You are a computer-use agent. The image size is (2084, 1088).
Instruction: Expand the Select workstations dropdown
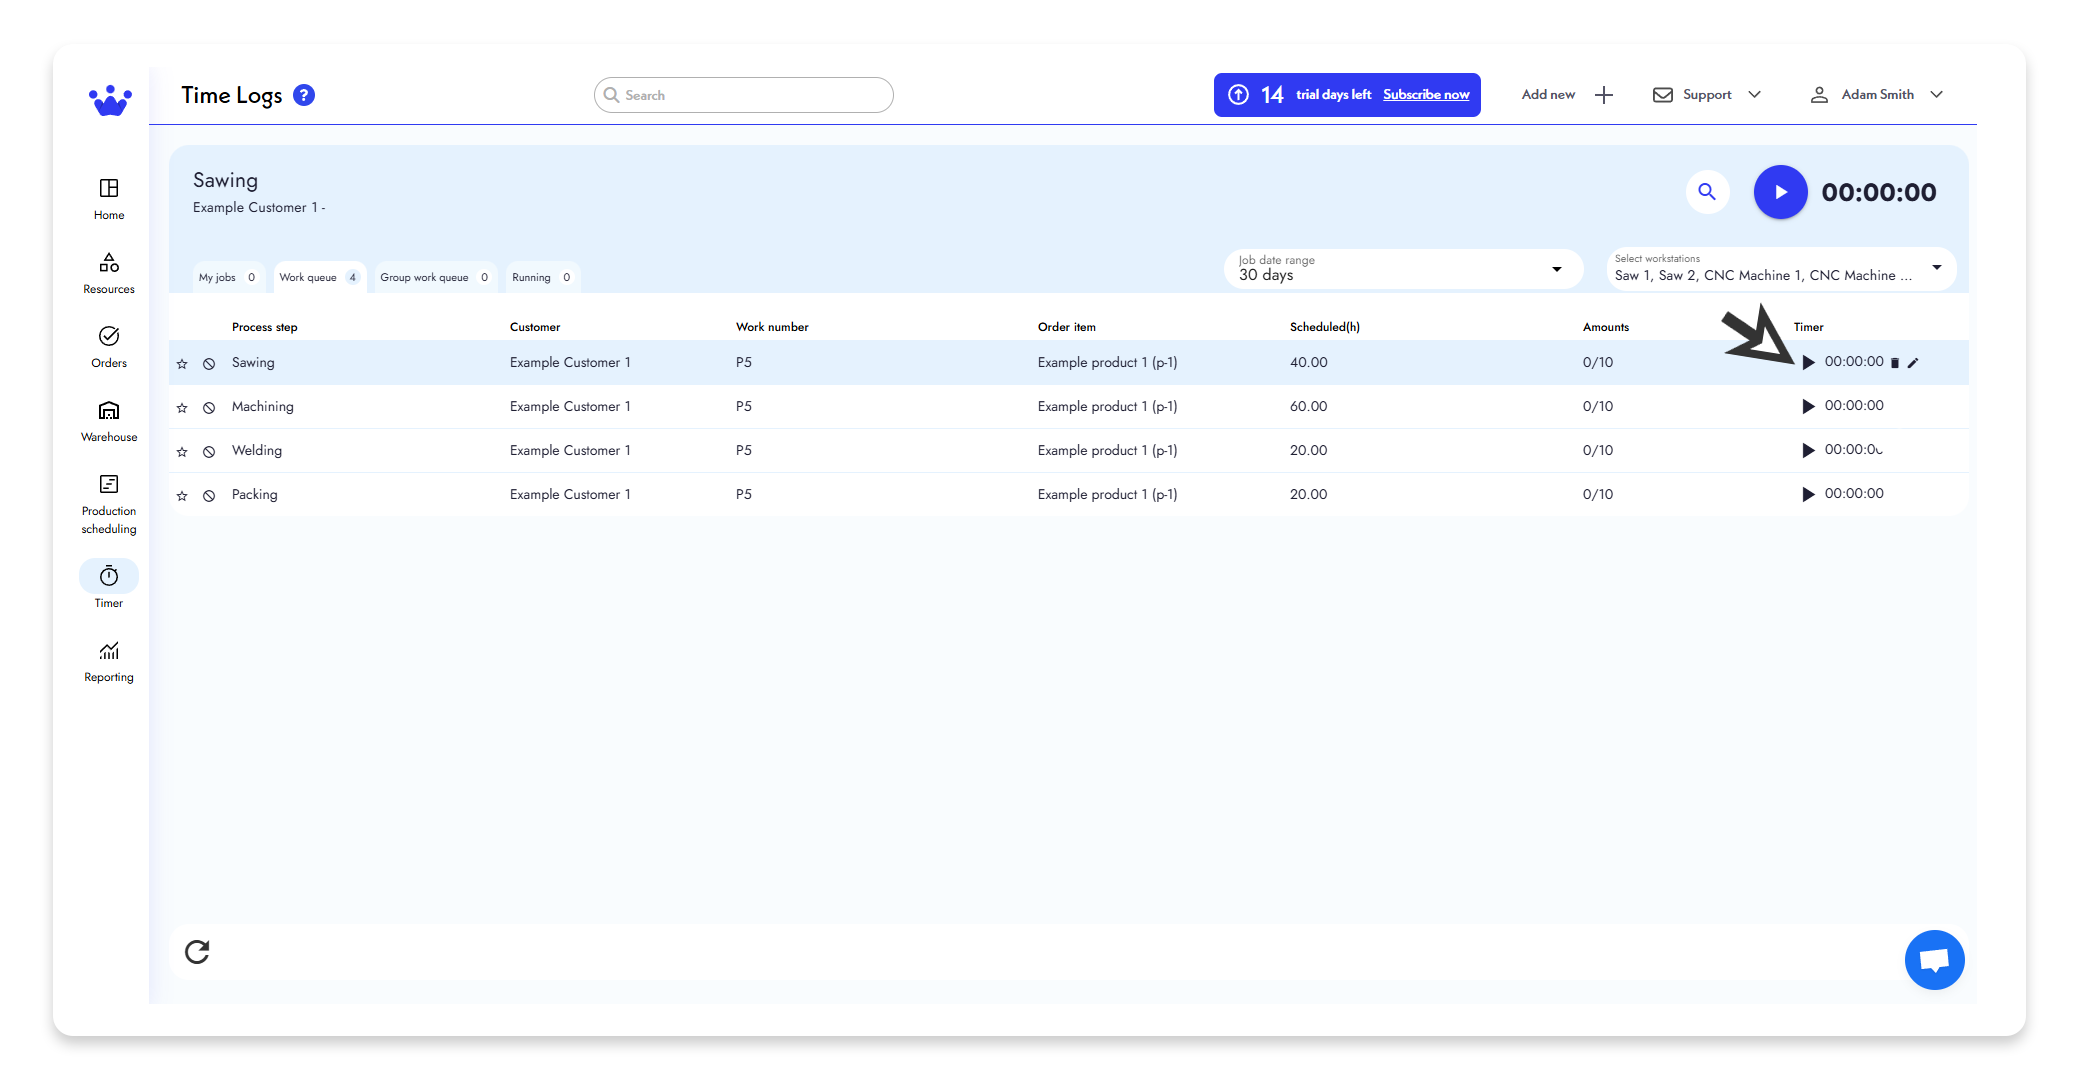tap(1937, 268)
